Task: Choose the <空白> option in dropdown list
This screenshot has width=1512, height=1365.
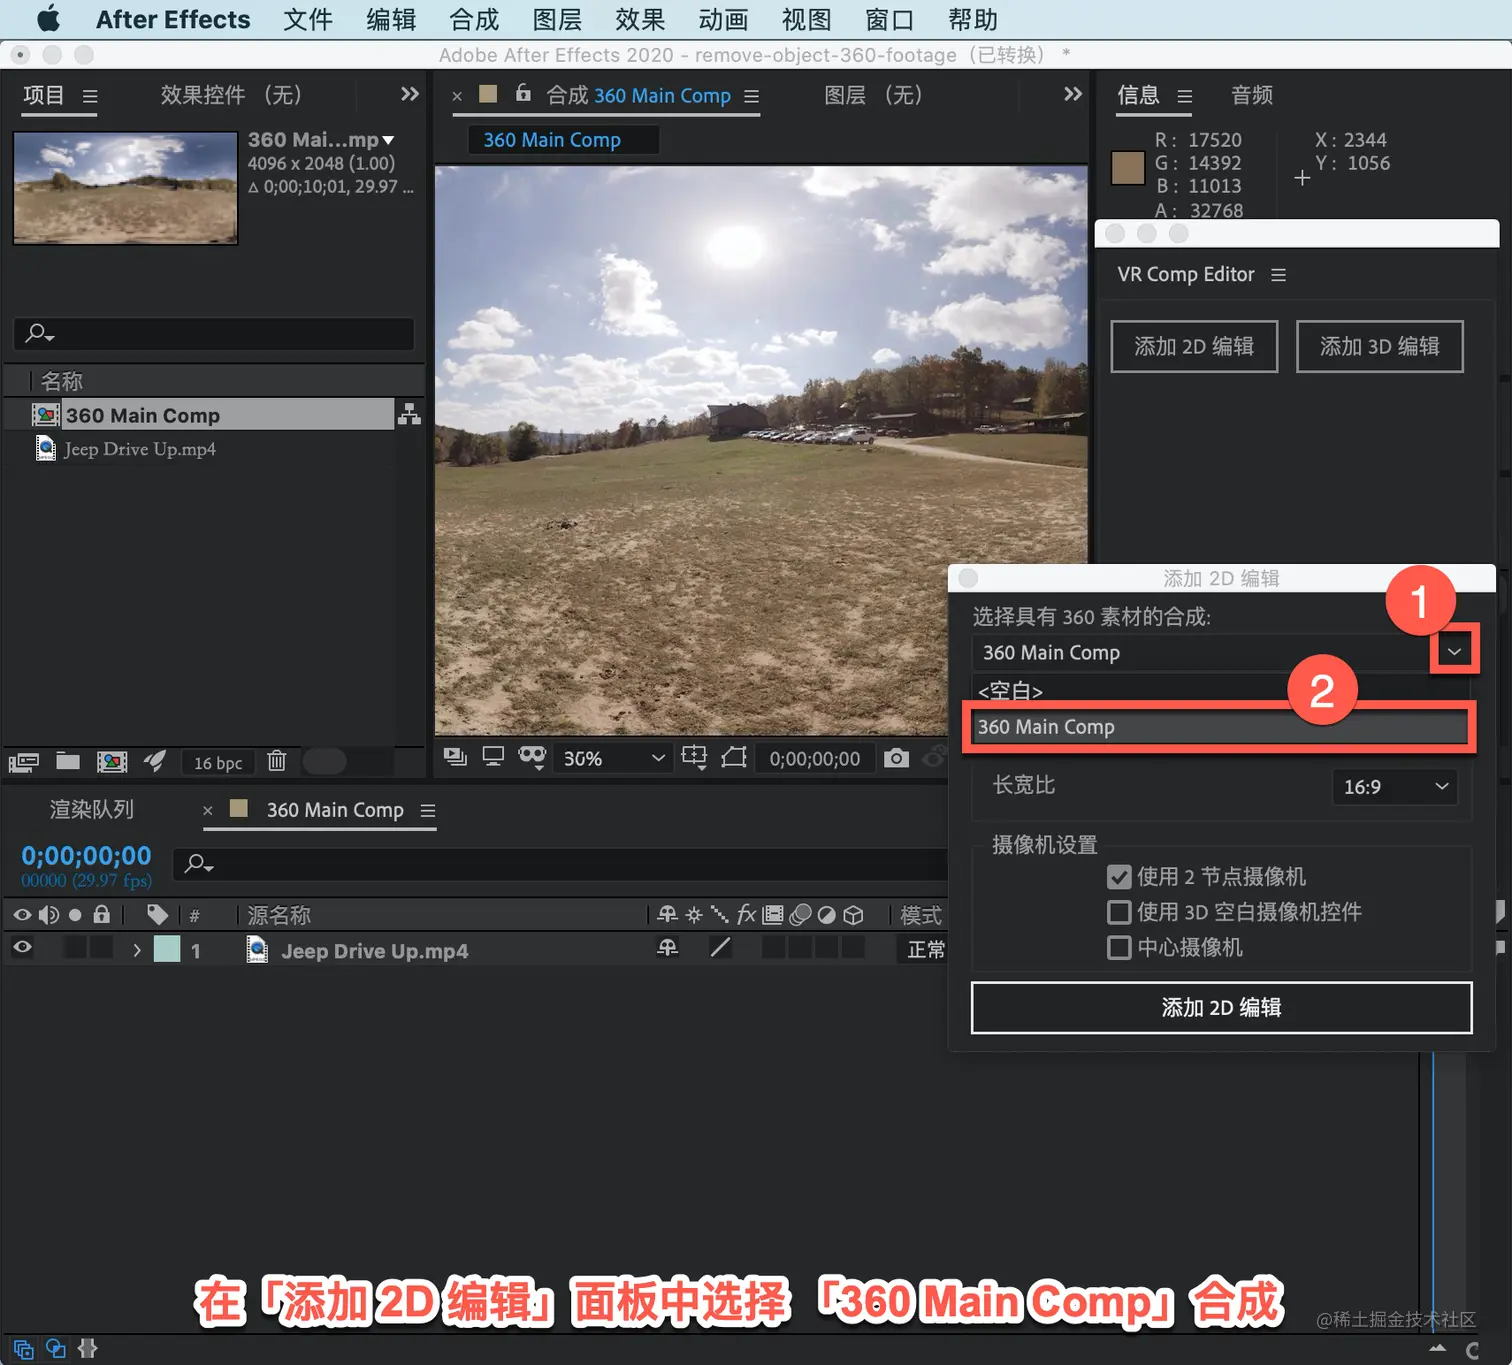Action: 1219,690
